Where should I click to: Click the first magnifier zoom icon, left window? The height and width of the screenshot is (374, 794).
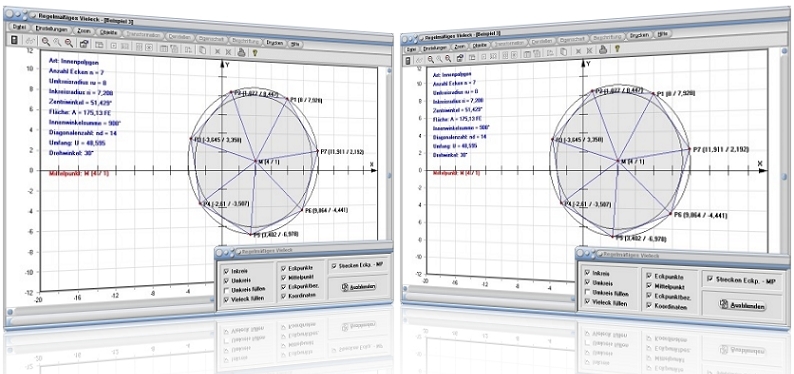click(46, 42)
